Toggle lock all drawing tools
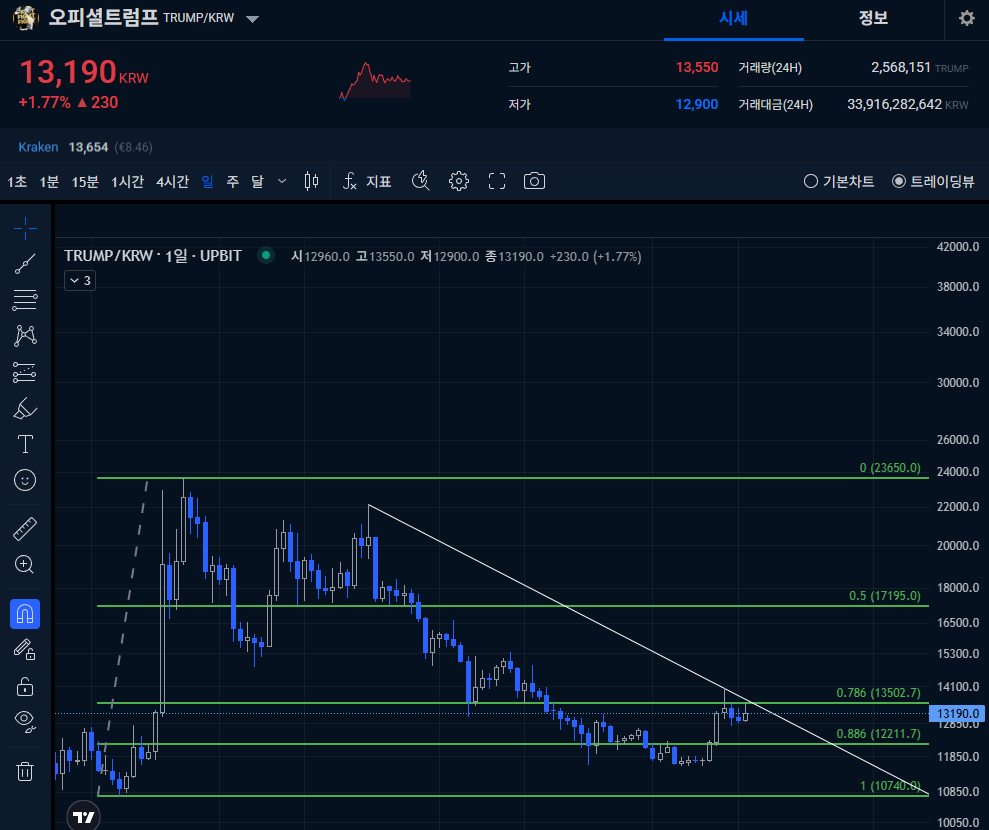The height and width of the screenshot is (830, 989). coord(25,686)
